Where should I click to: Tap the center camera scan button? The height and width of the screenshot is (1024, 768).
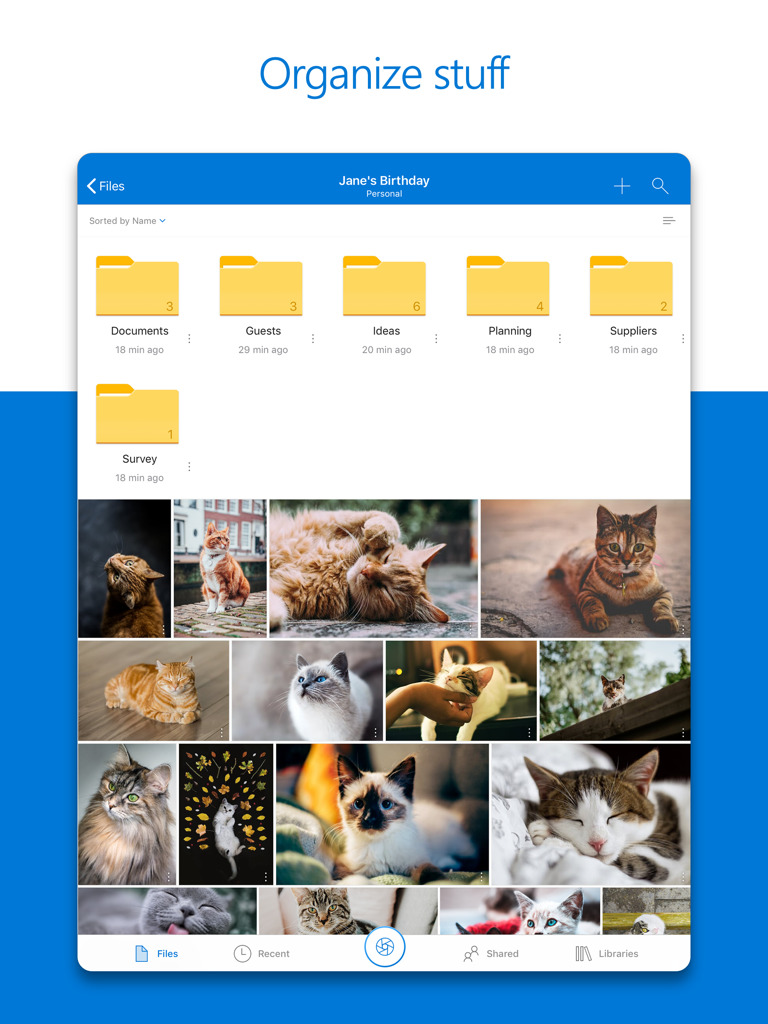click(x=384, y=947)
